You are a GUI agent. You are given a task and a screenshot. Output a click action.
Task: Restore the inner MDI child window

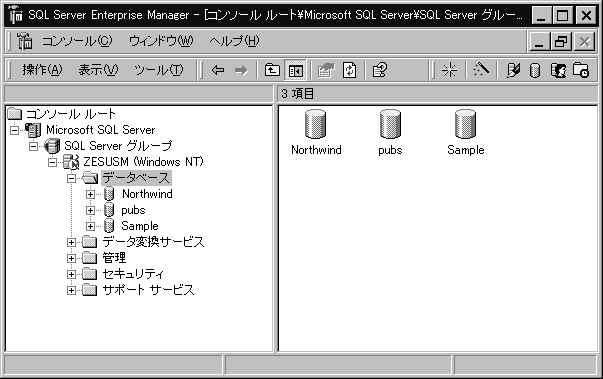point(561,41)
